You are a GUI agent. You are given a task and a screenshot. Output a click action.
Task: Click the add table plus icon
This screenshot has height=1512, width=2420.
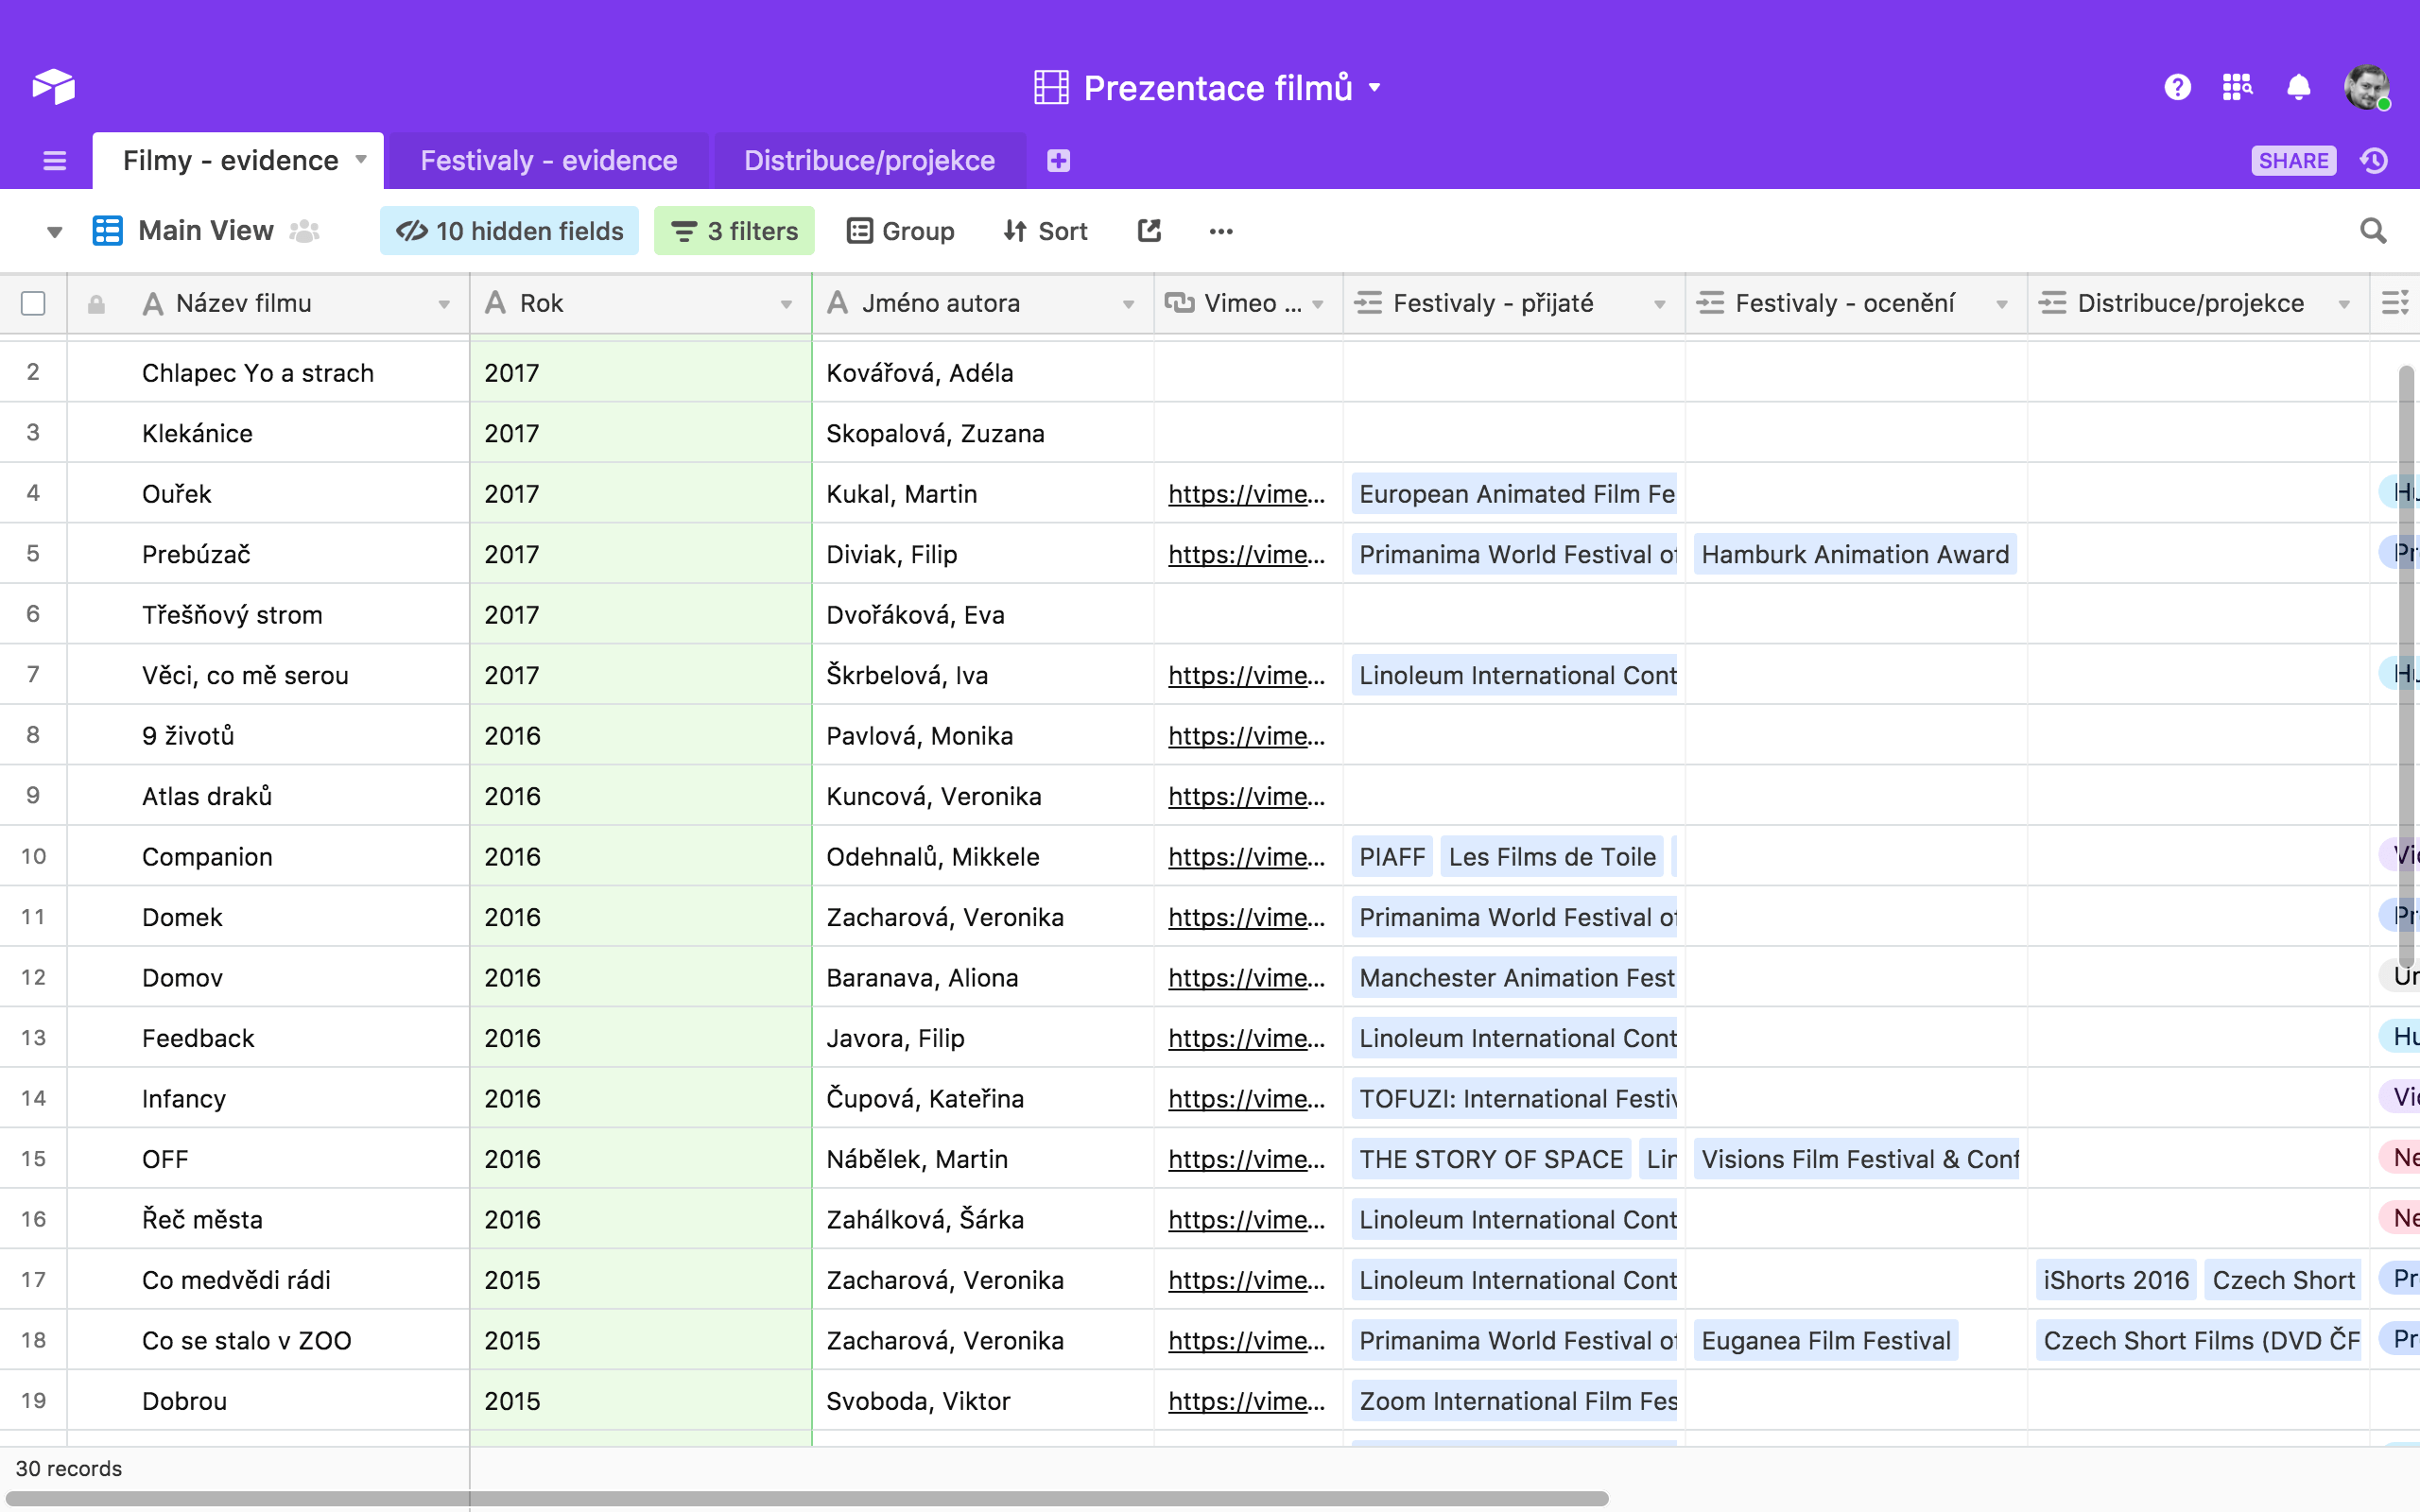(x=1058, y=161)
